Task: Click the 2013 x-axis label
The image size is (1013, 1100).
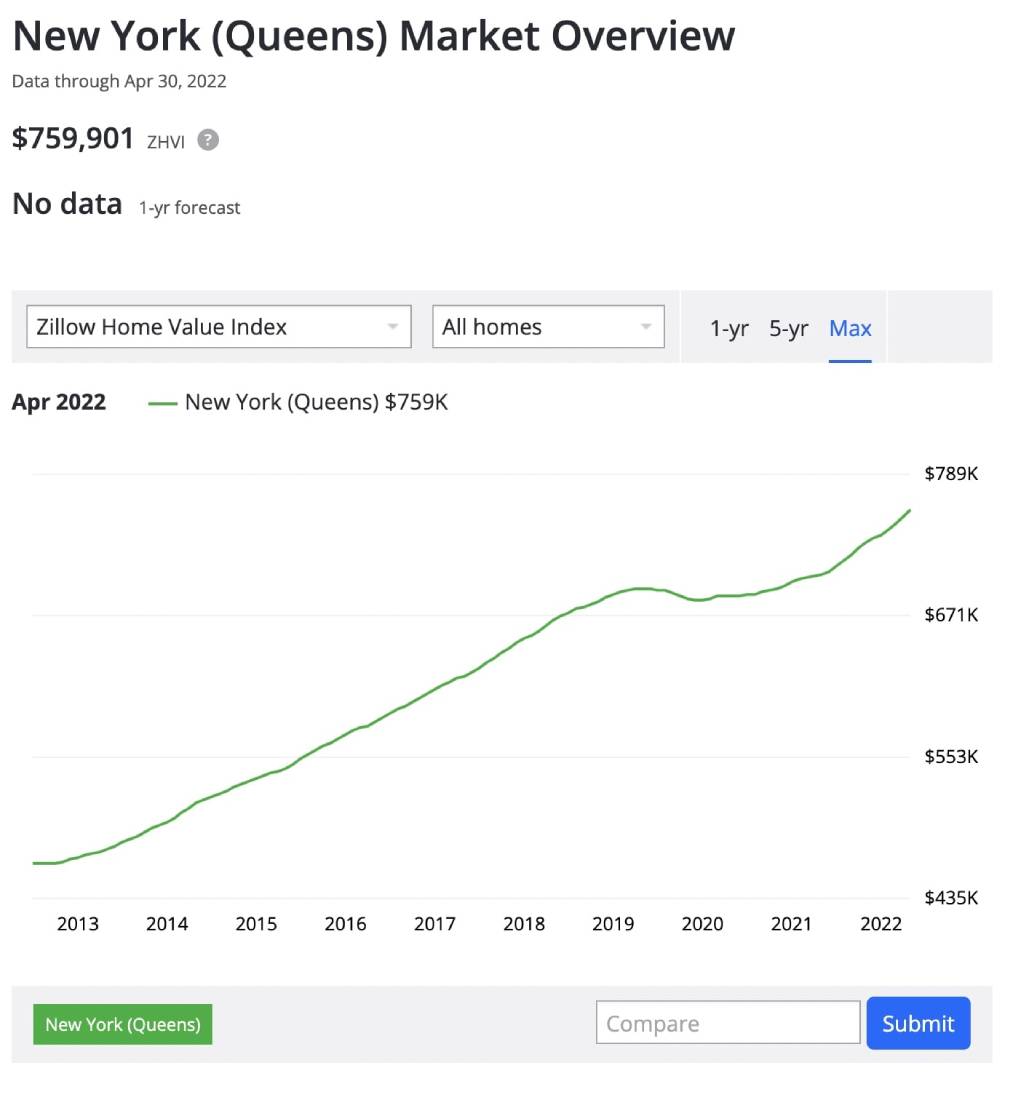Action: click(x=78, y=924)
